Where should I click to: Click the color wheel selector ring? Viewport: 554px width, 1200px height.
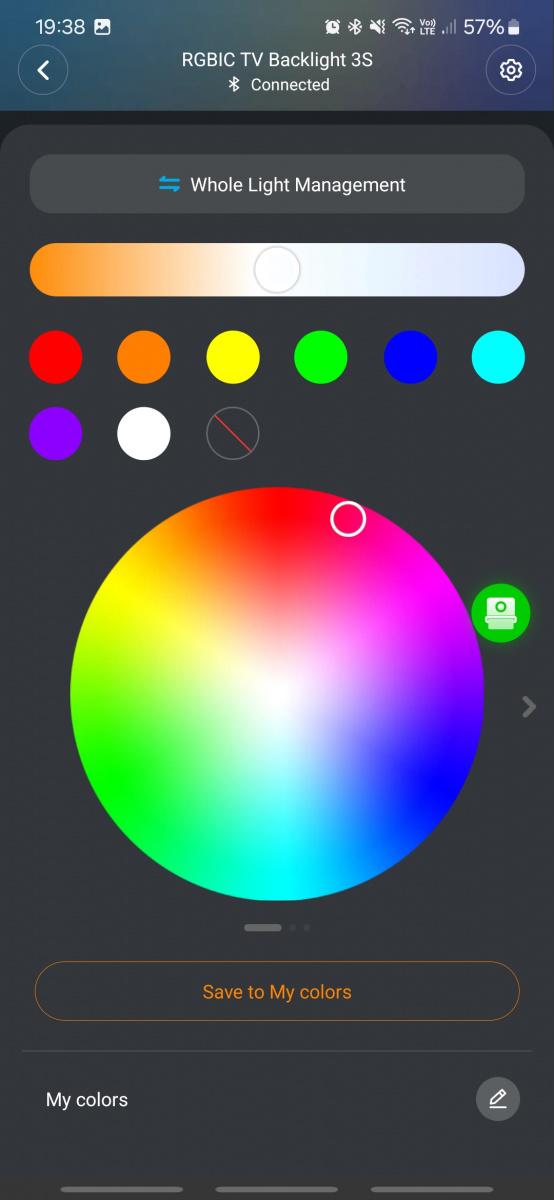coord(348,519)
